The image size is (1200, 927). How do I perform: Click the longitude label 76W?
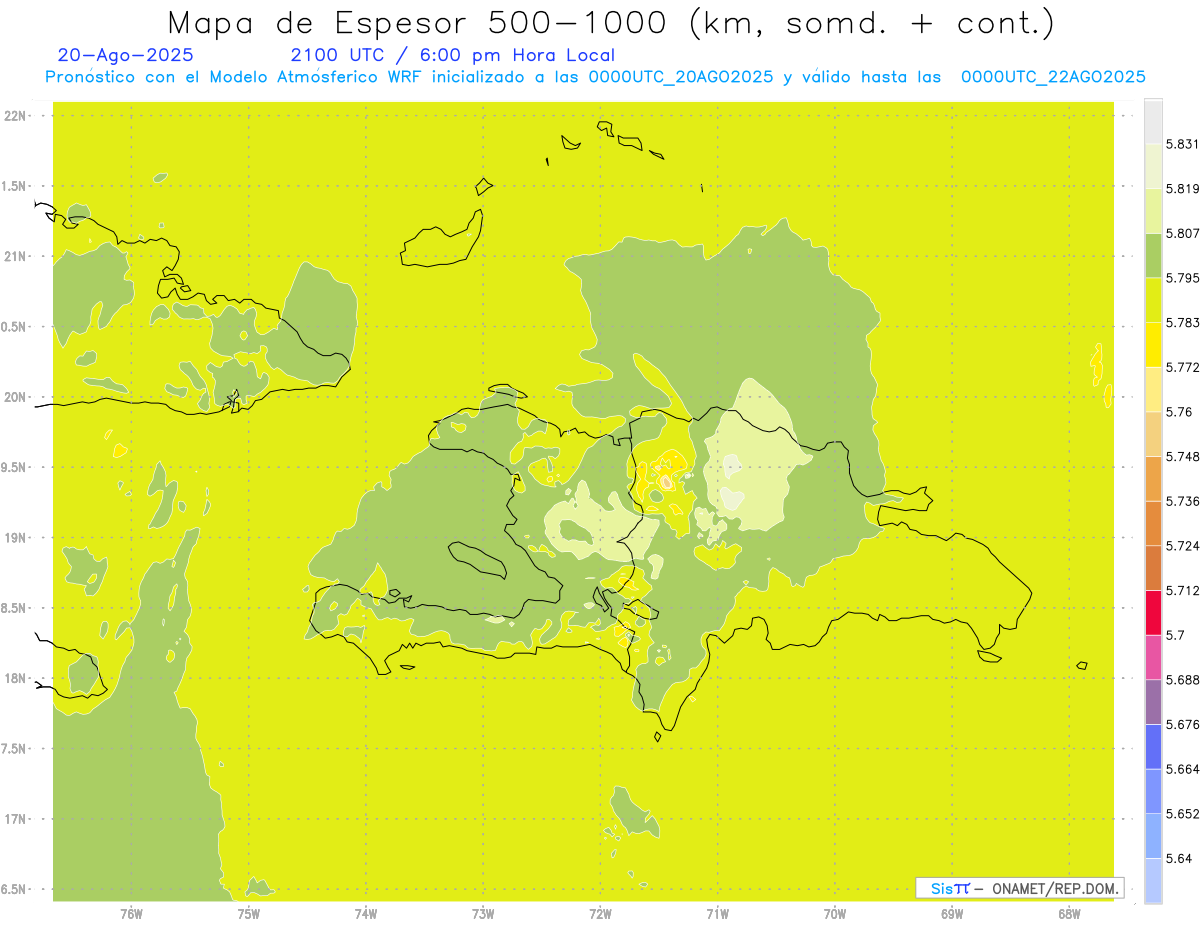click(131, 913)
